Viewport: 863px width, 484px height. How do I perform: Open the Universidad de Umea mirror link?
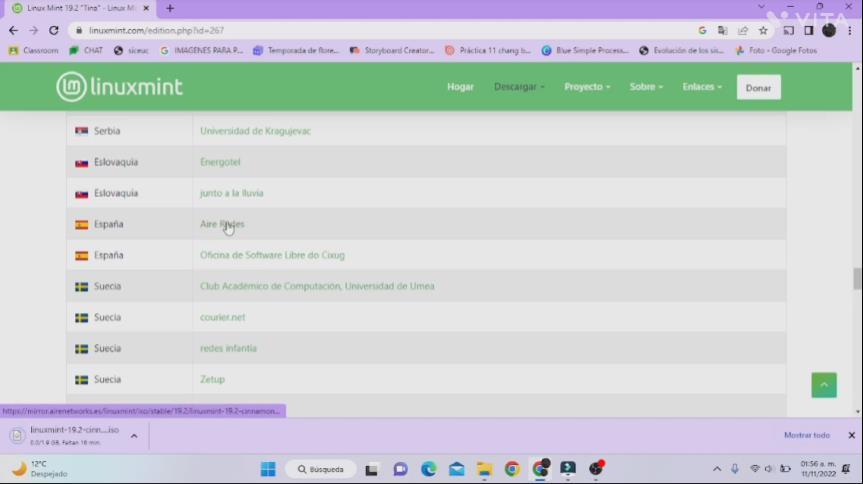317,286
